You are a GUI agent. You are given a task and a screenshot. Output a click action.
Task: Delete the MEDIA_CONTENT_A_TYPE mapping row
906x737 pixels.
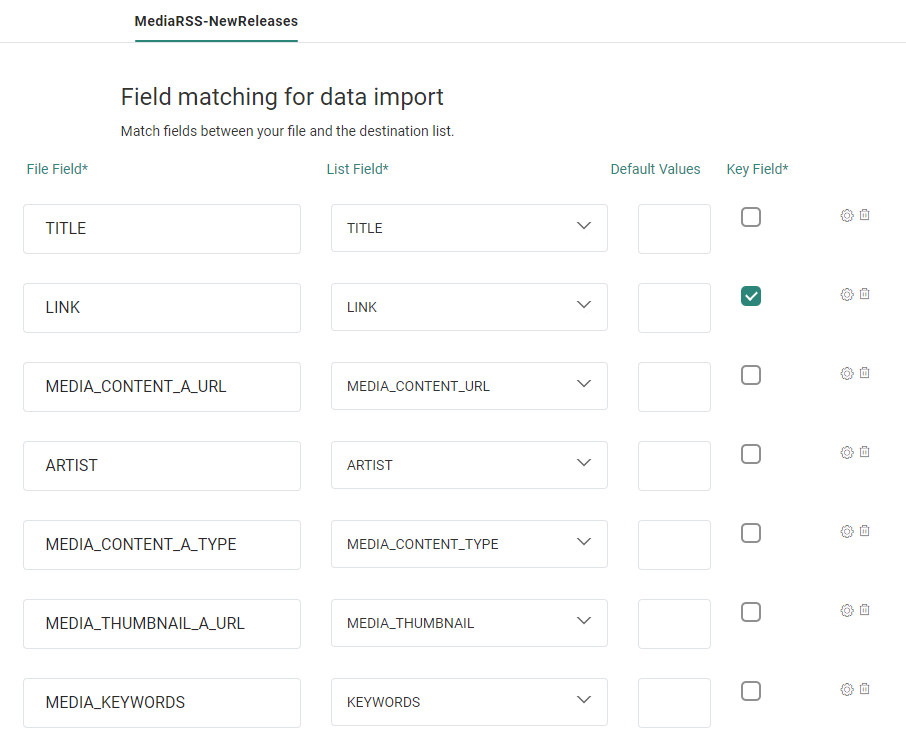coord(865,531)
